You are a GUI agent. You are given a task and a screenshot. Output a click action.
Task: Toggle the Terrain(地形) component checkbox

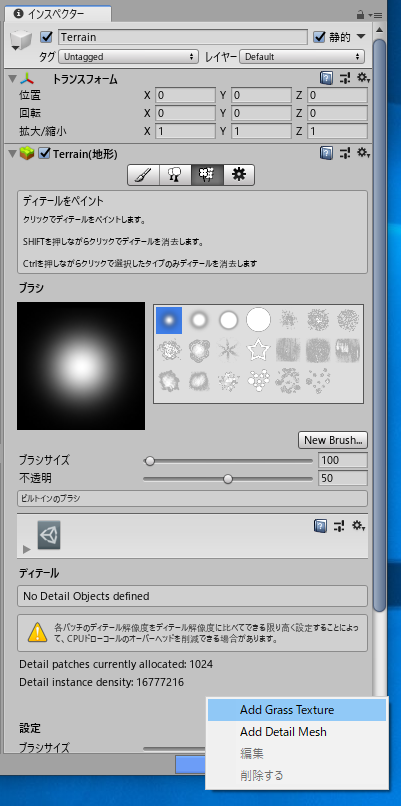click(45, 153)
